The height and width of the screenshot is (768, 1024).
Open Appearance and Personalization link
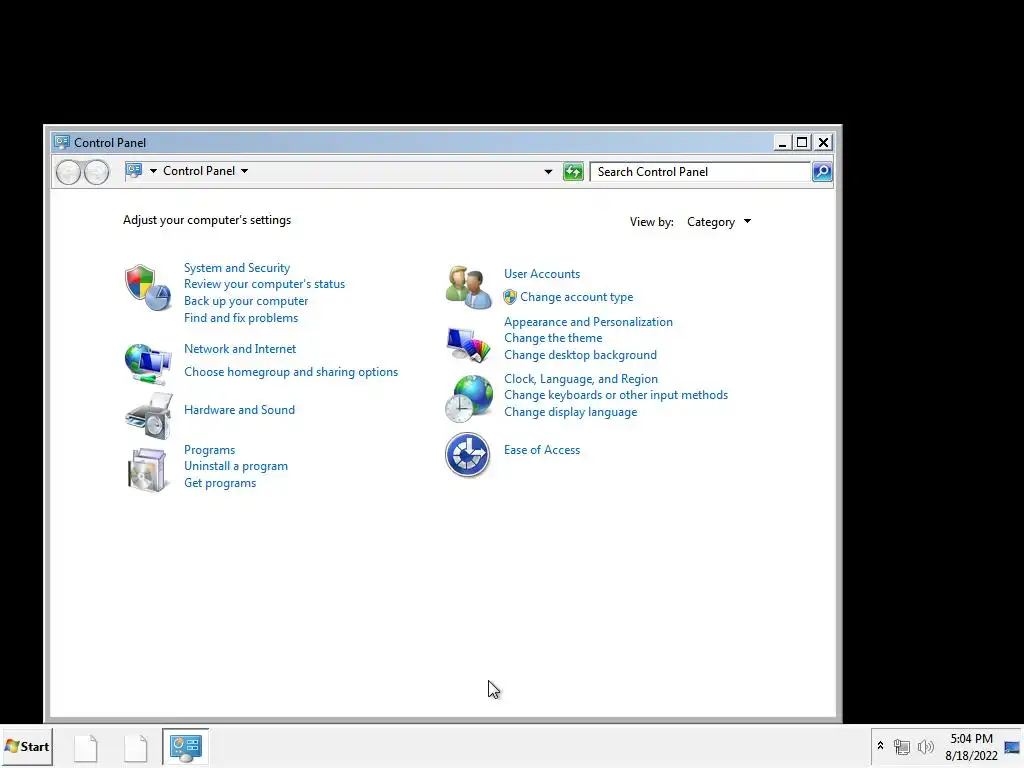(x=588, y=322)
